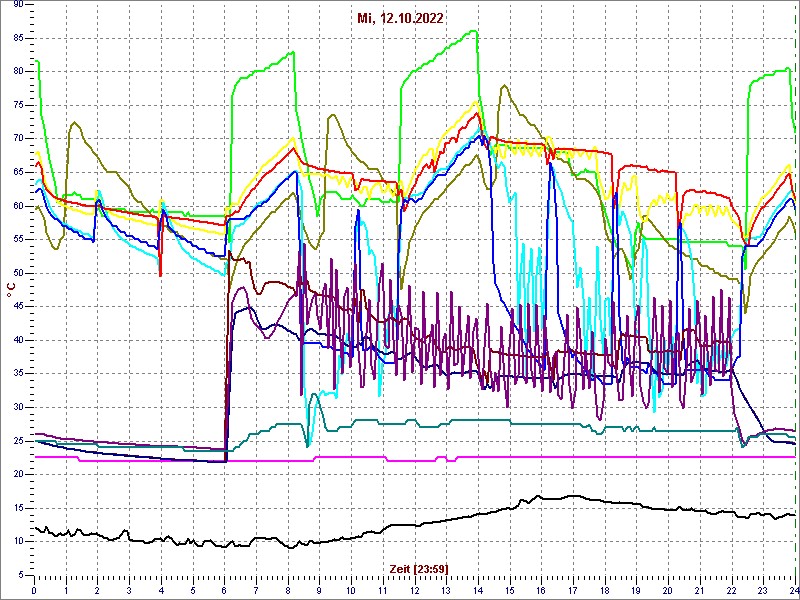Pick the 6 hour label on time axis
The image size is (800, 600).
[224, 591]
